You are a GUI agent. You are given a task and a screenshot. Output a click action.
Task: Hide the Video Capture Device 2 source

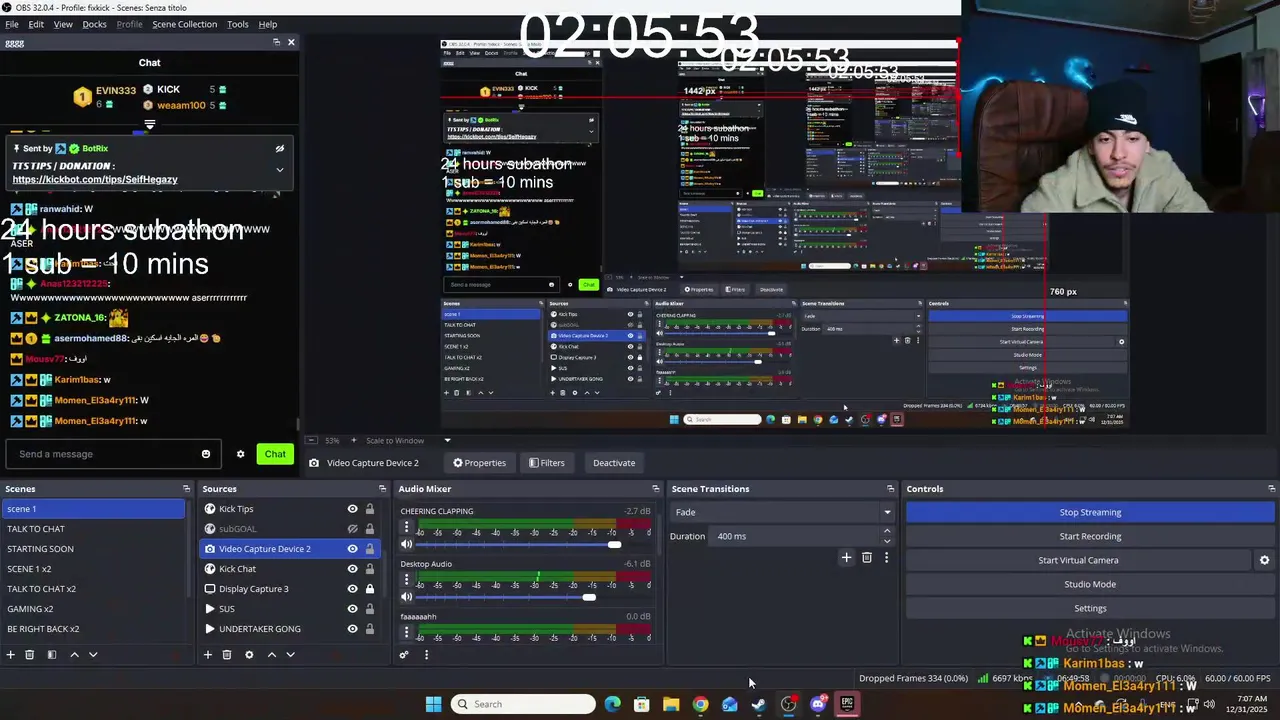(x=352, y=549)
